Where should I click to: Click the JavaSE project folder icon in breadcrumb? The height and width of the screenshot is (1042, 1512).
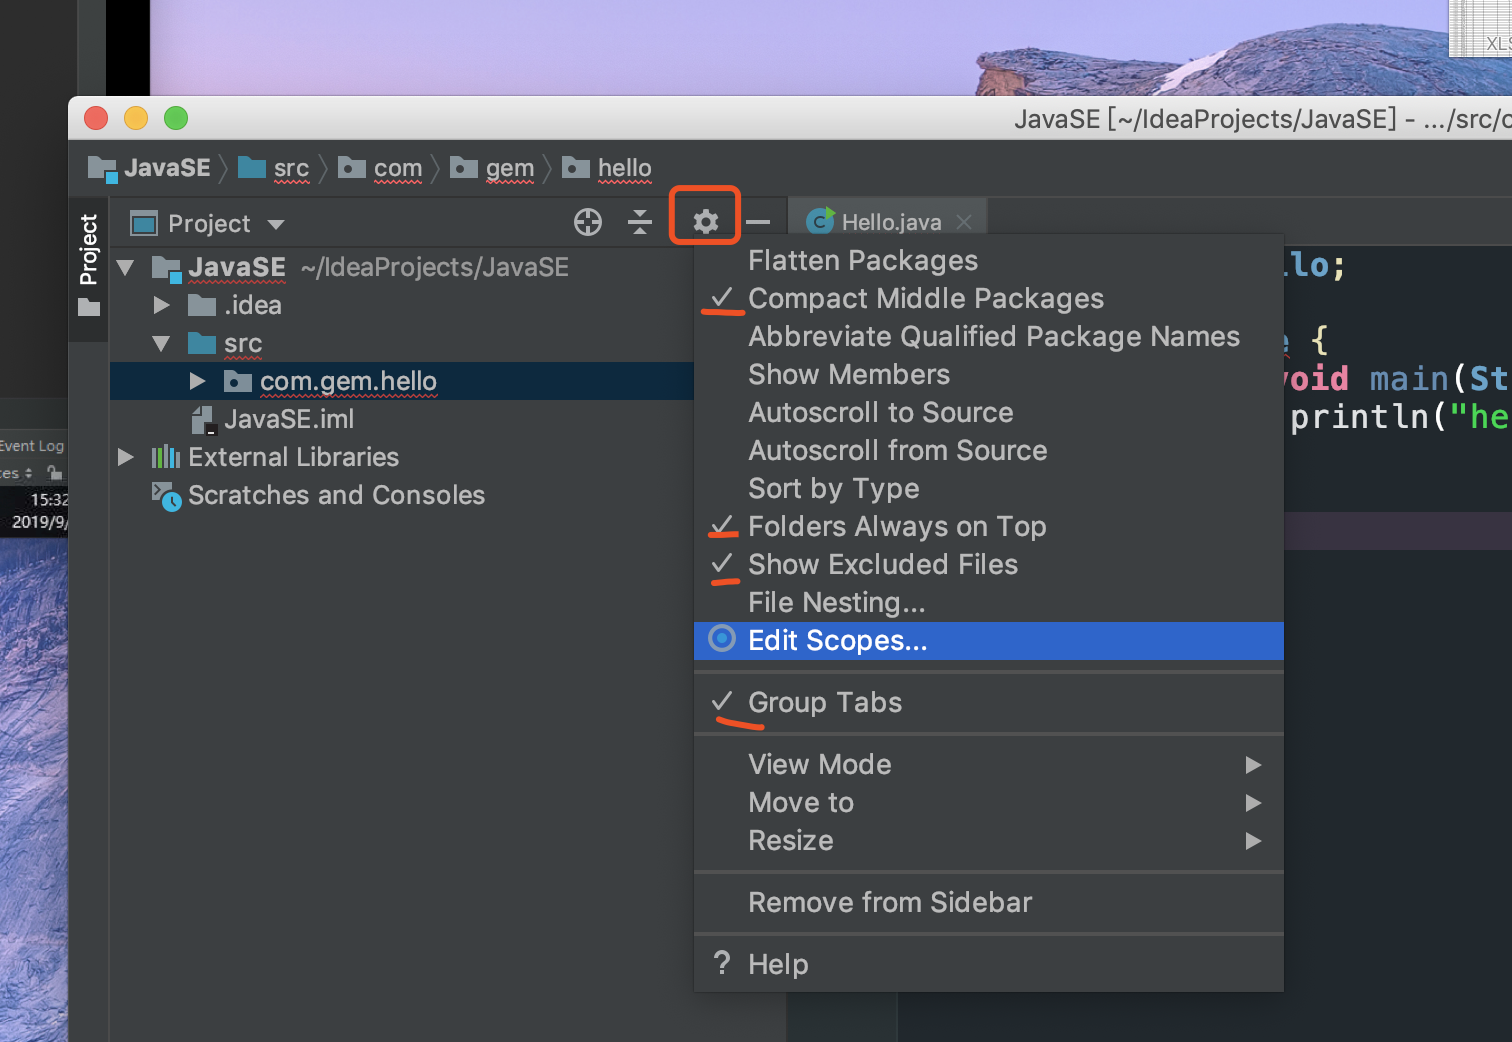click(102, 168)
